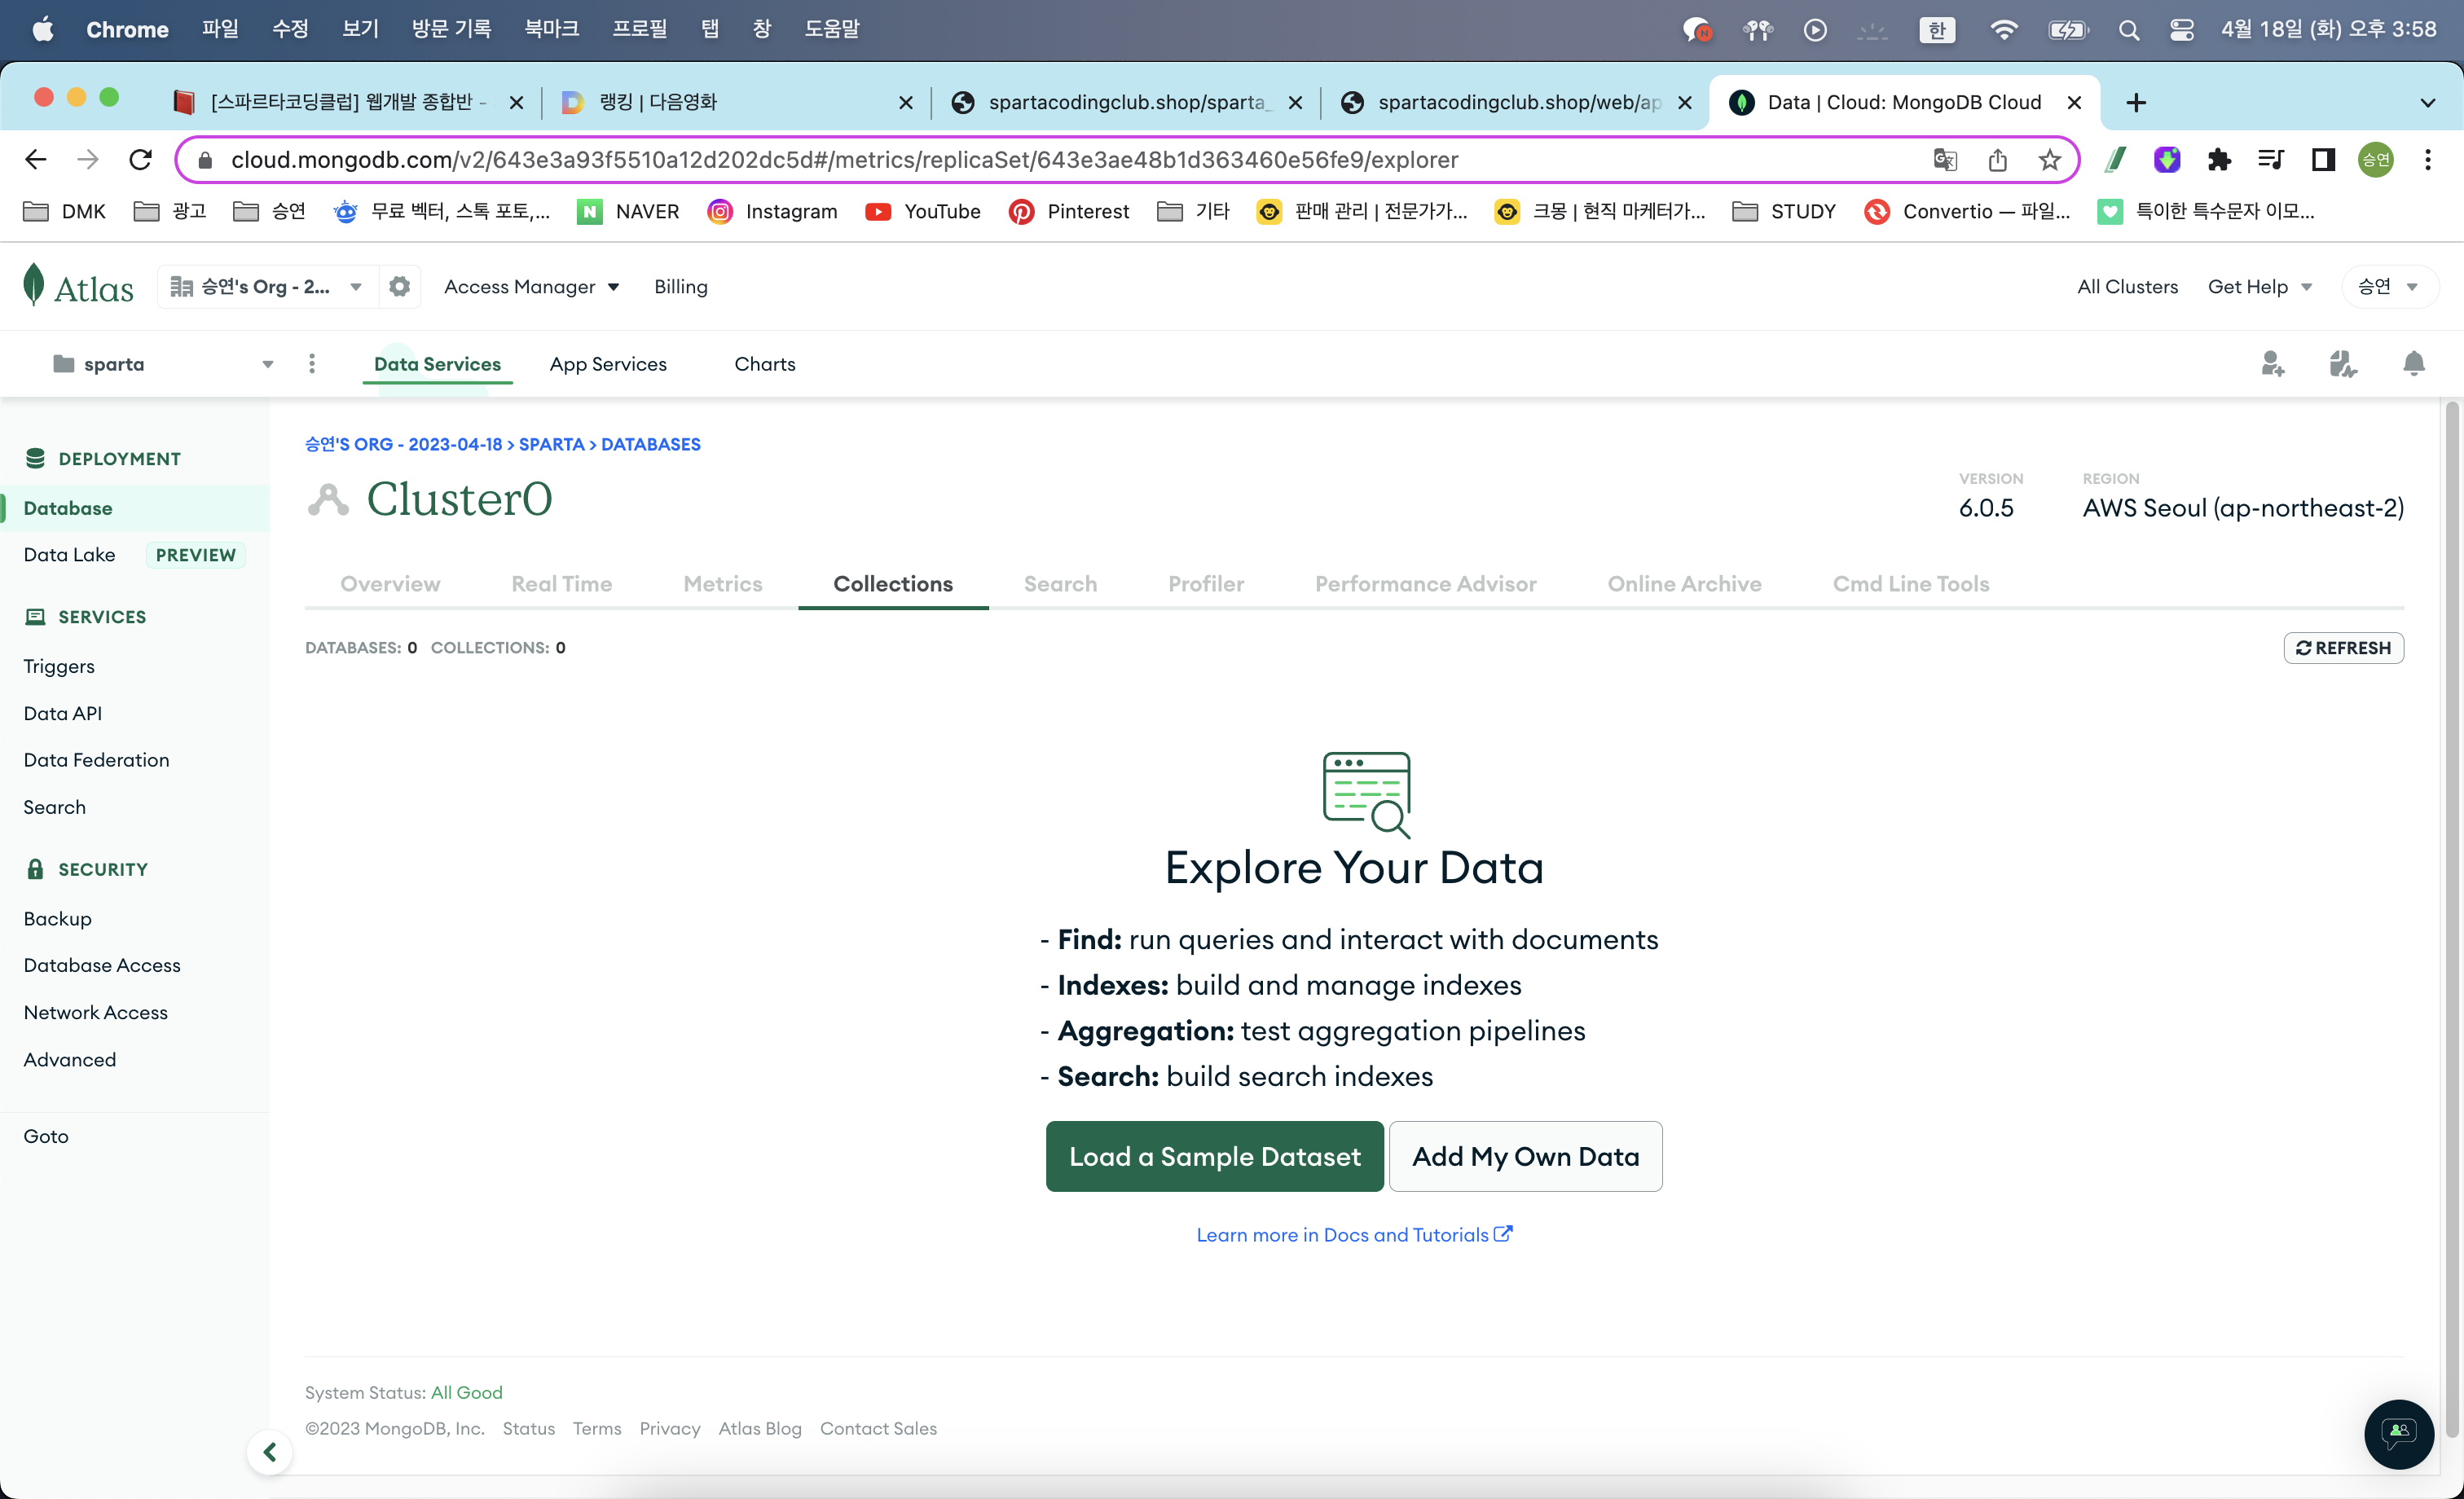Switch to the Data Services tab
Image resolution: width=2464 pixels, height=1499 pixels.
(x=437, y=364)
